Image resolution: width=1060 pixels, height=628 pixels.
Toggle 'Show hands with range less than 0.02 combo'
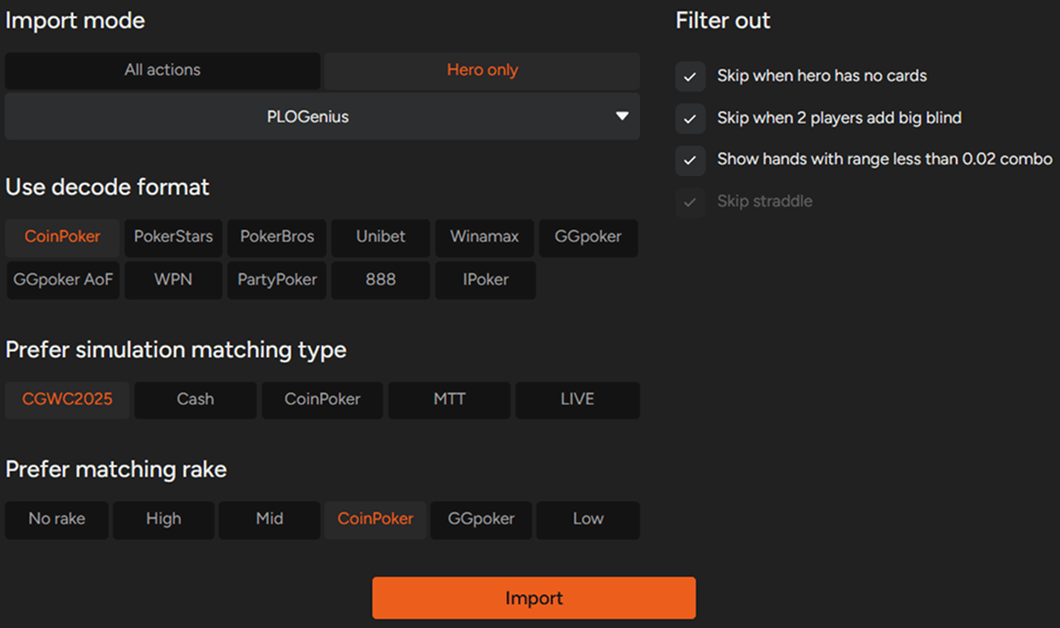[x=690, y=160]
